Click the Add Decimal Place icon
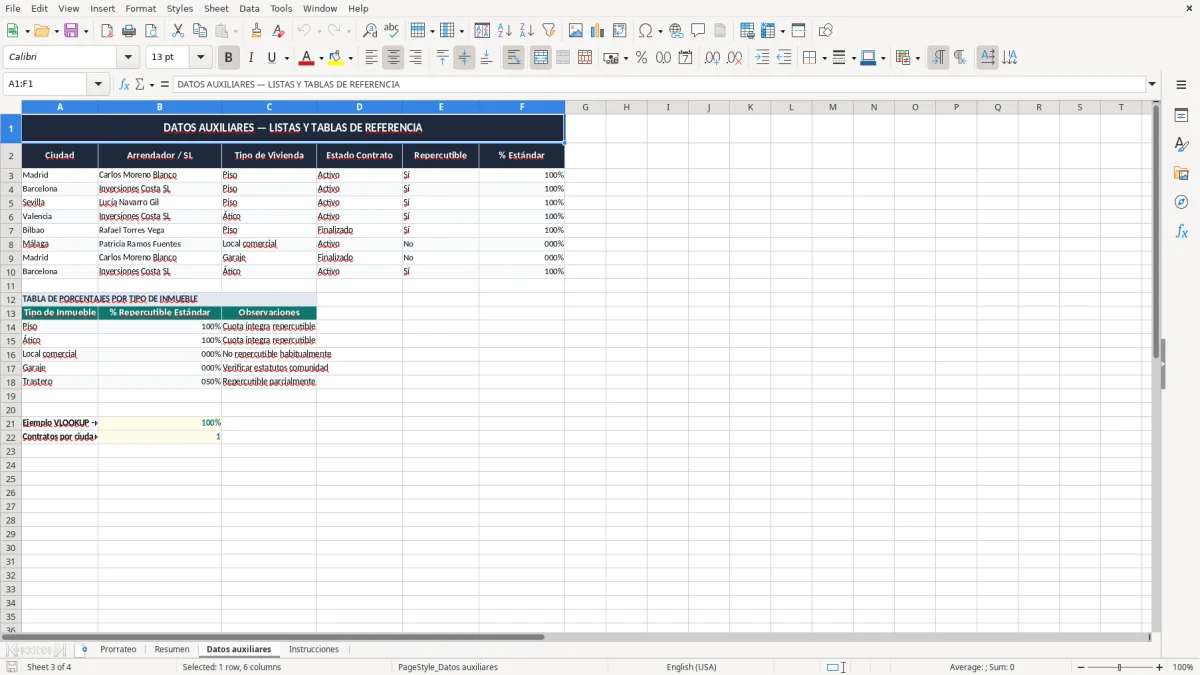Screen dimensions: 1200x675 pos(712,58)
